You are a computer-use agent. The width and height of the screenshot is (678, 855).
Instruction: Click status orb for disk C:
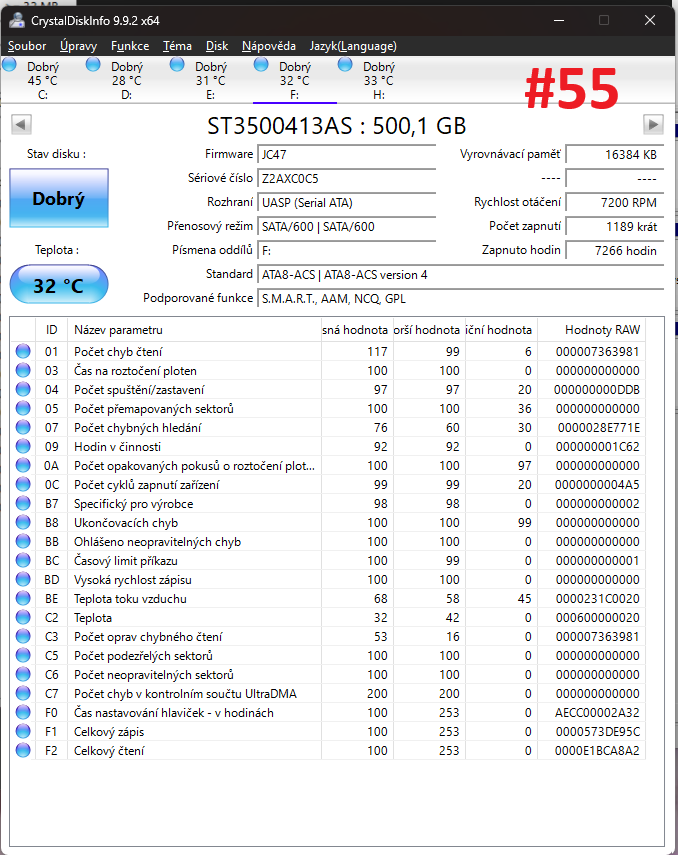click(10, 65)
